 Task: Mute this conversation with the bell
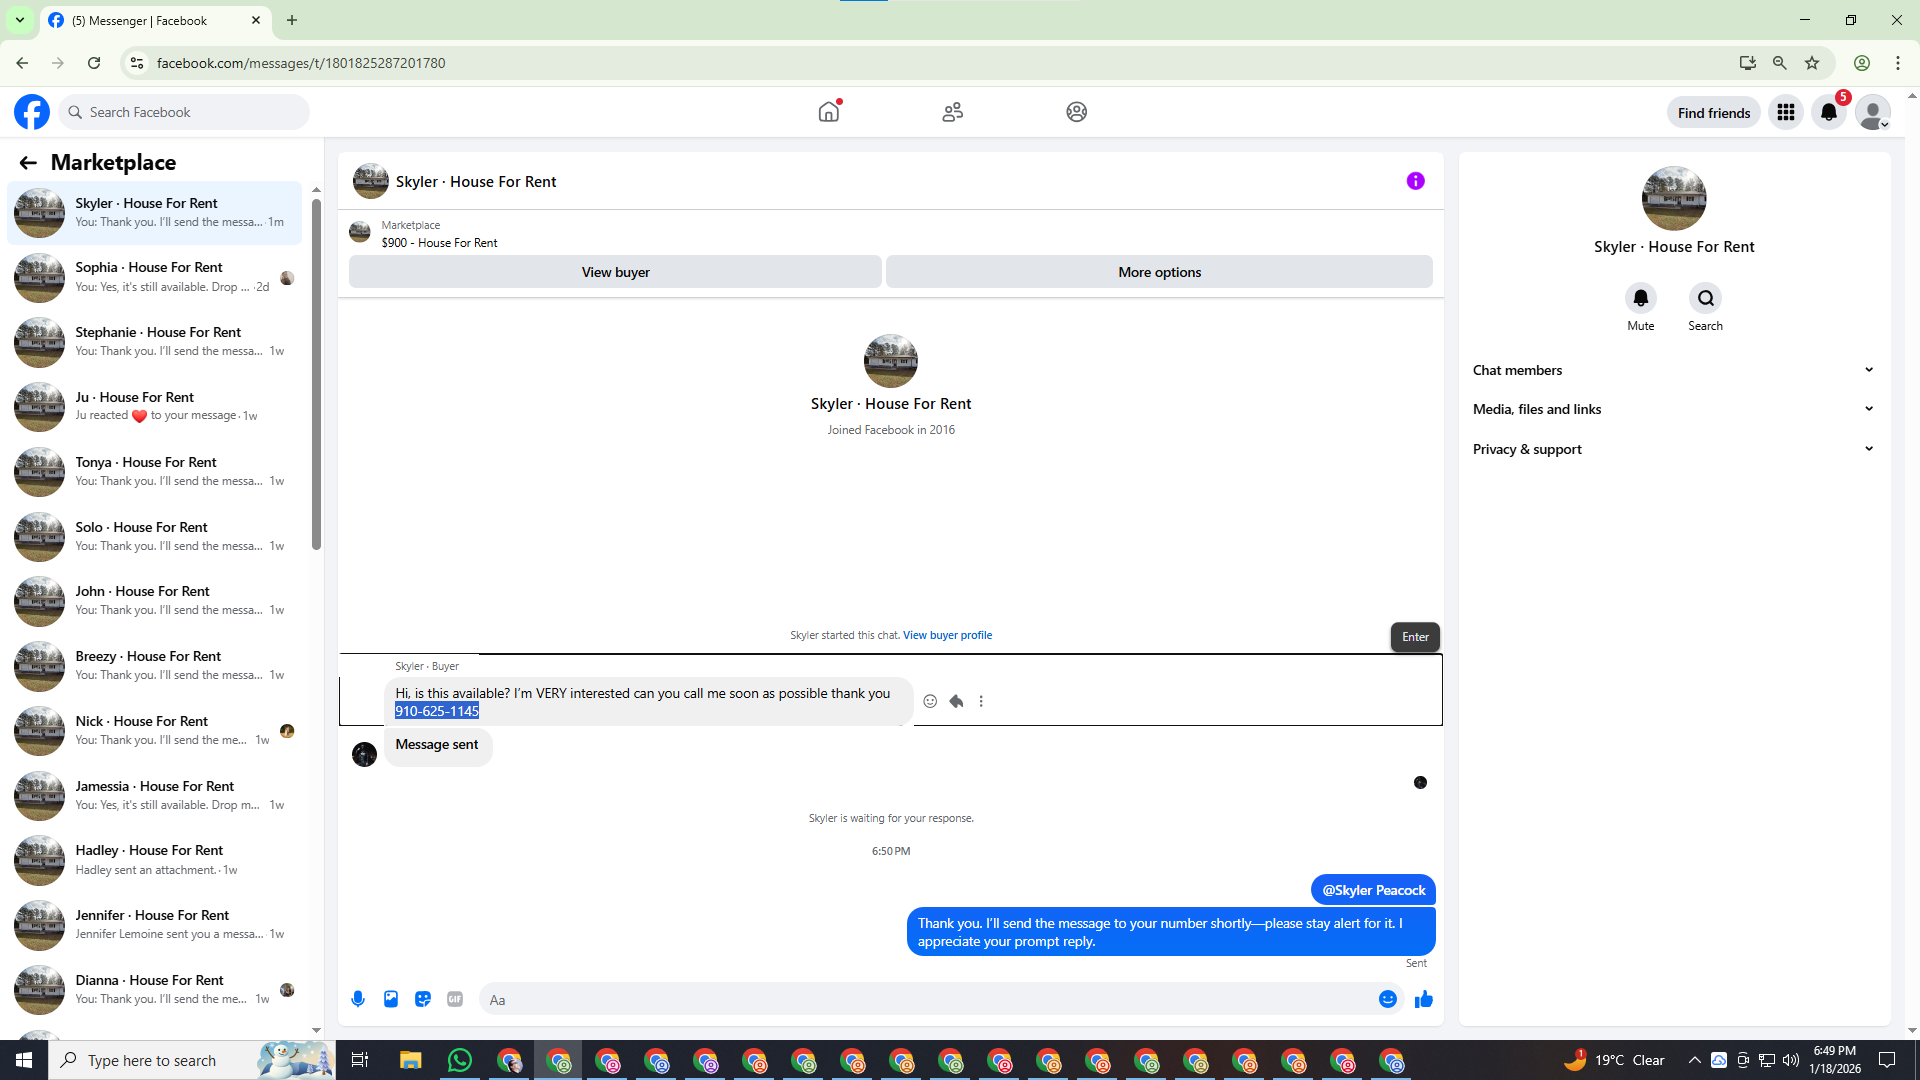click(1640, 298)
